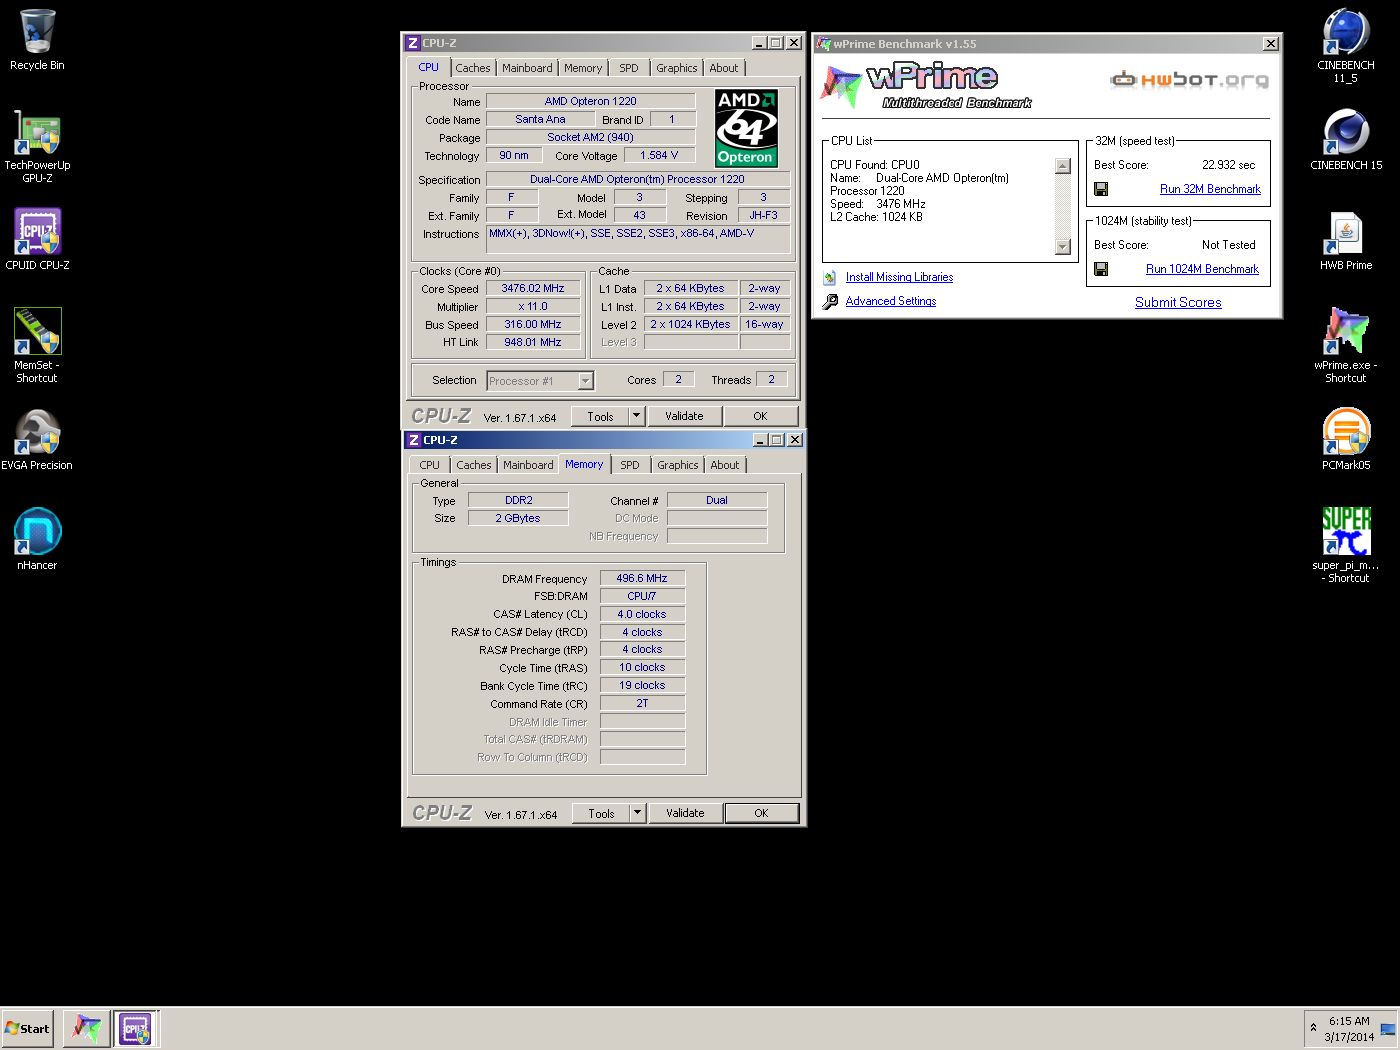This screenshot has width=1400, height=1050.
Task: Open CPUID CPU-Z desktop shortcut
Action: tap(37, 240)
